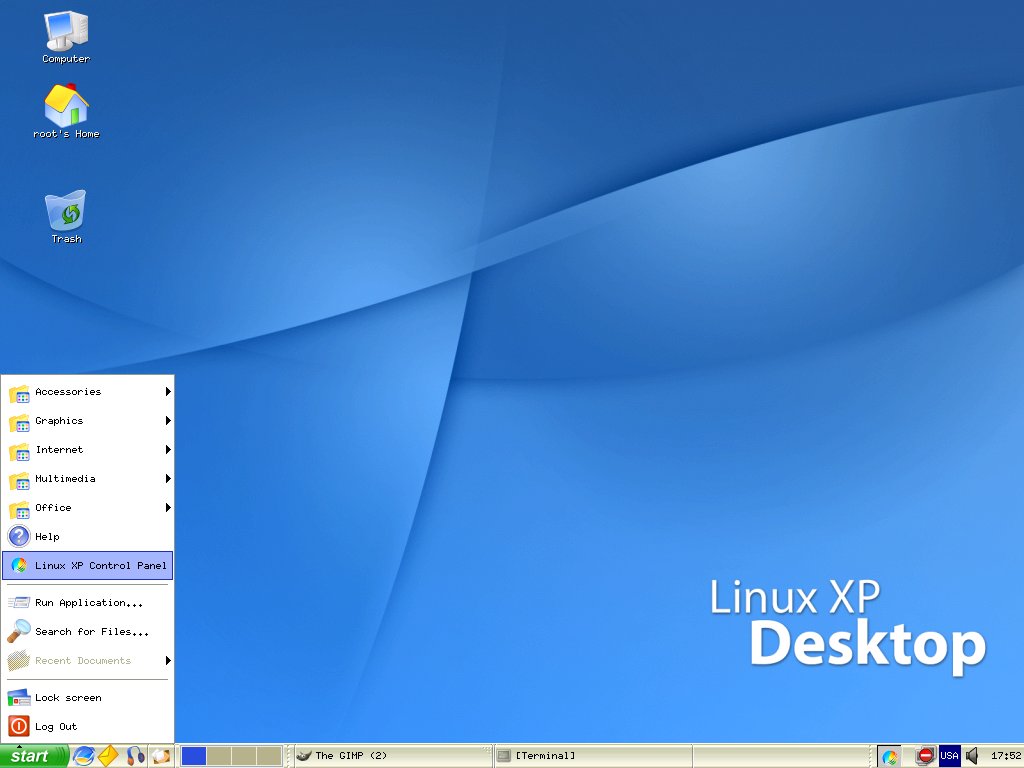Click the 17:52 clock

coord(1006,756)
